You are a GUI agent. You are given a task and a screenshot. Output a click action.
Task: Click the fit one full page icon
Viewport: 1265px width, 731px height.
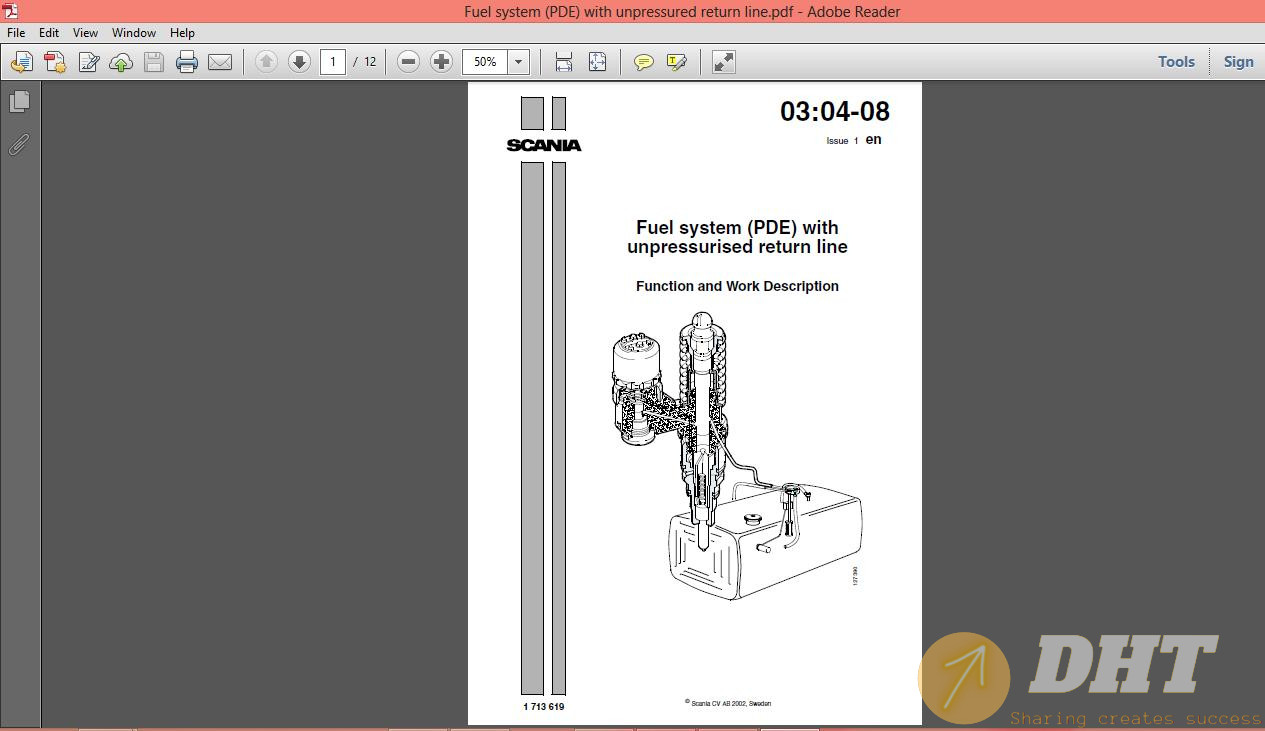tap(597, 62)
